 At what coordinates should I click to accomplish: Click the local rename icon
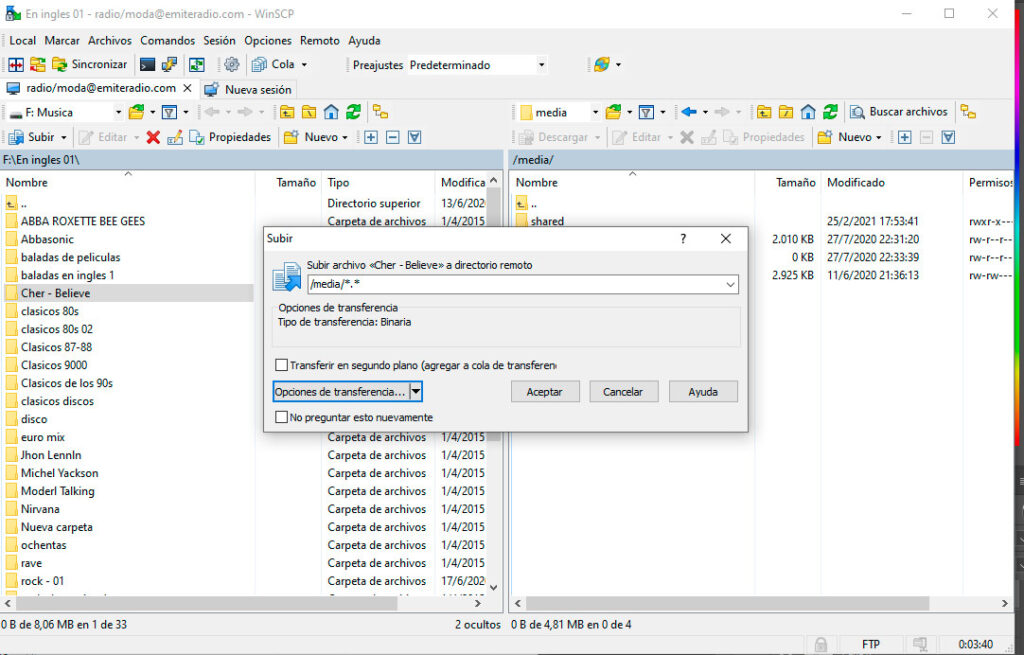[175, 137]
